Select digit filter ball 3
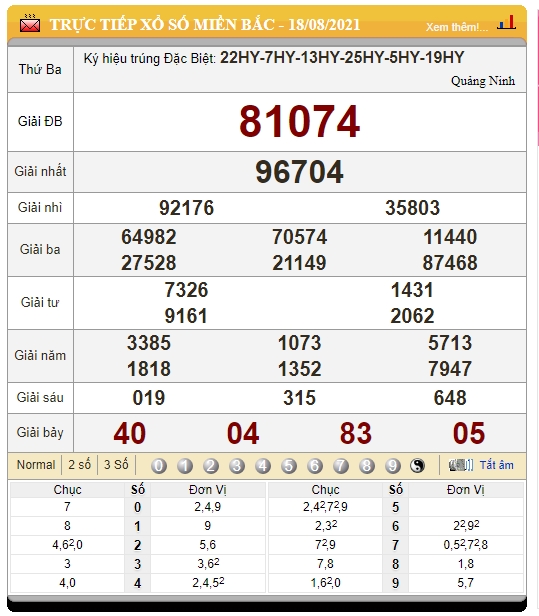 coord(236,466)
